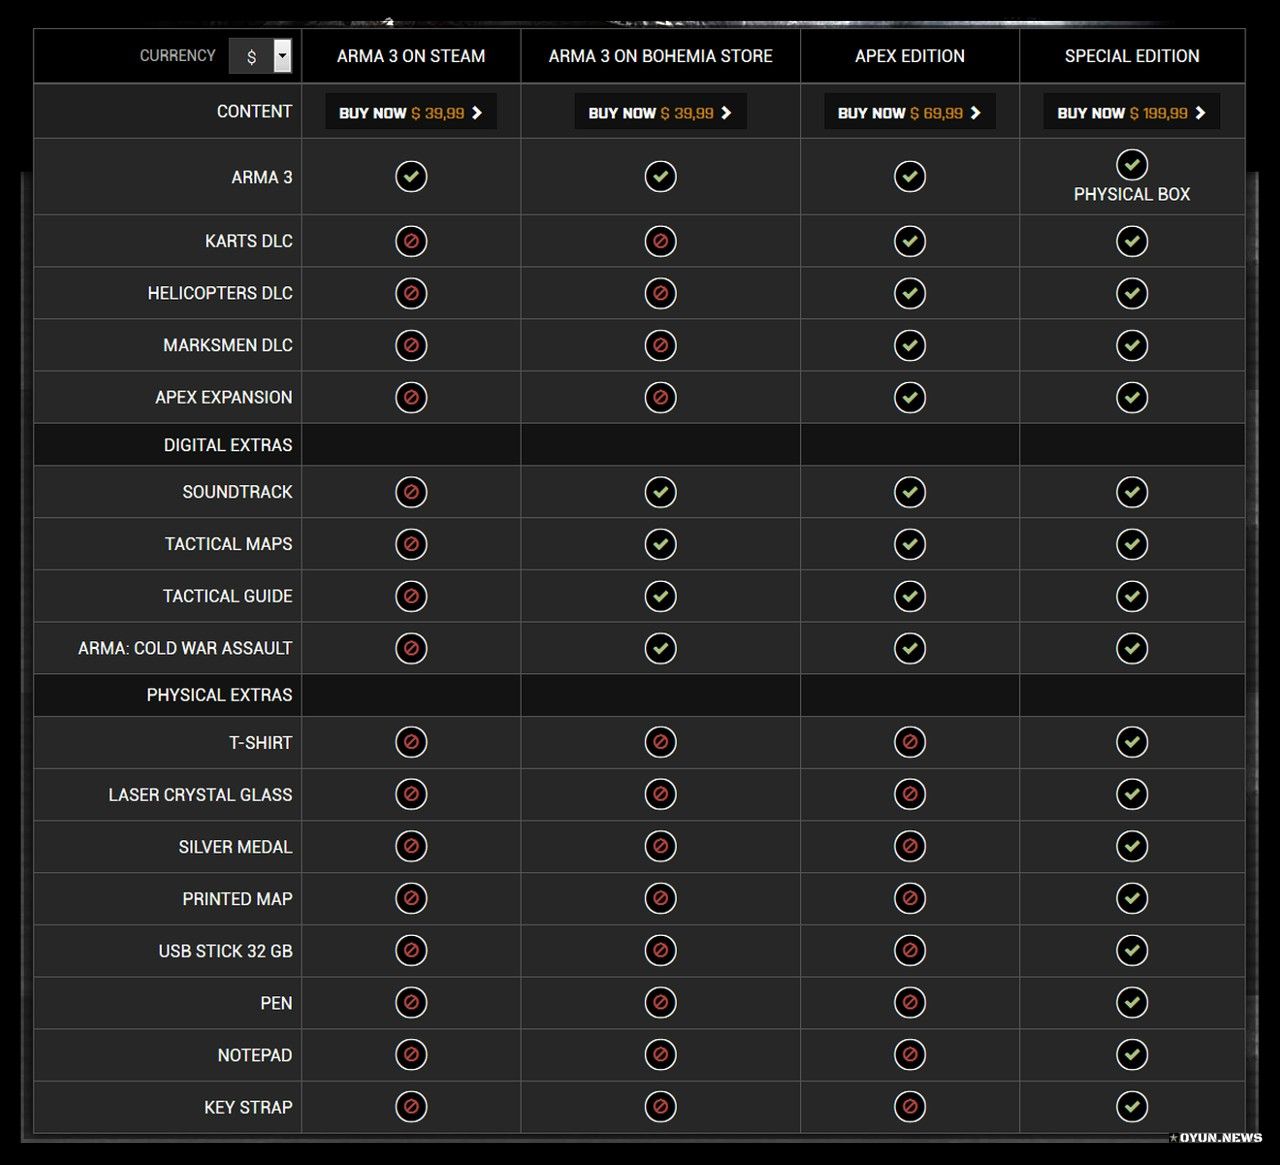Click Helicopters DLC checkmark under Special Edition

(x=1132, y=293)
